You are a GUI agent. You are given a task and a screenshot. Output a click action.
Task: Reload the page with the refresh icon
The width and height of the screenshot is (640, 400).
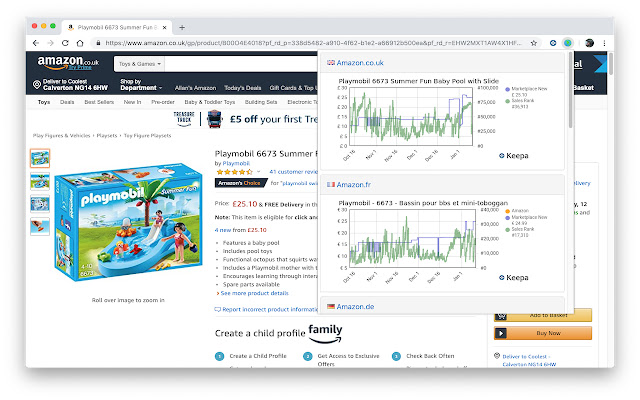(65, 43)
